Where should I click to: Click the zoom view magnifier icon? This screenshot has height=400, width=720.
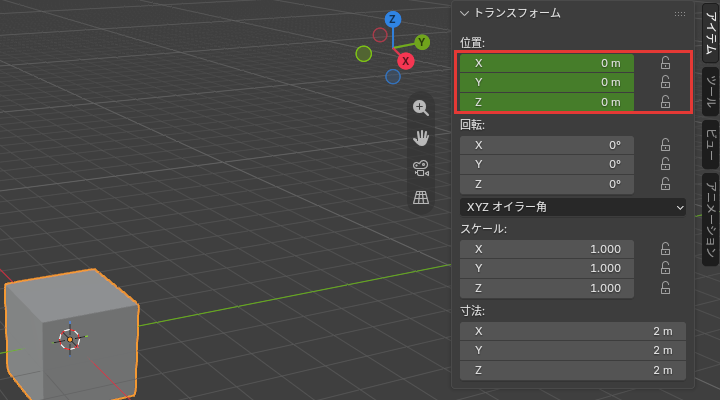point(421,108)
